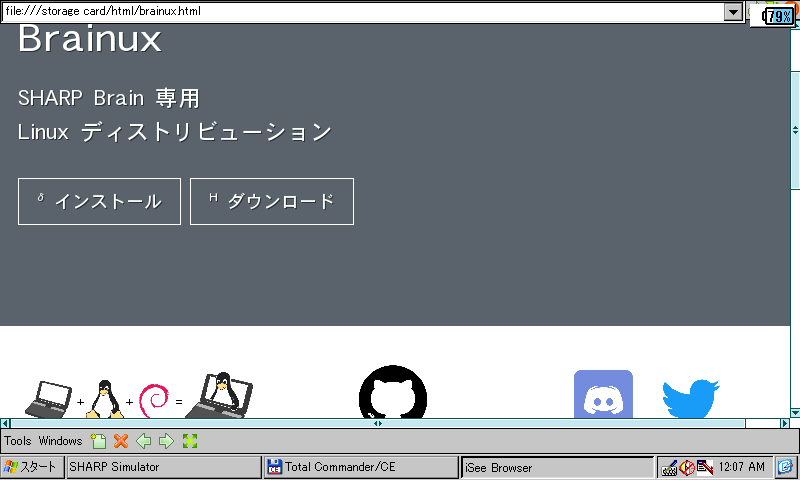Viewport: 800px width, 480px height.
Task: Click the laptop with penguin result image
Action: click(219, 395)
